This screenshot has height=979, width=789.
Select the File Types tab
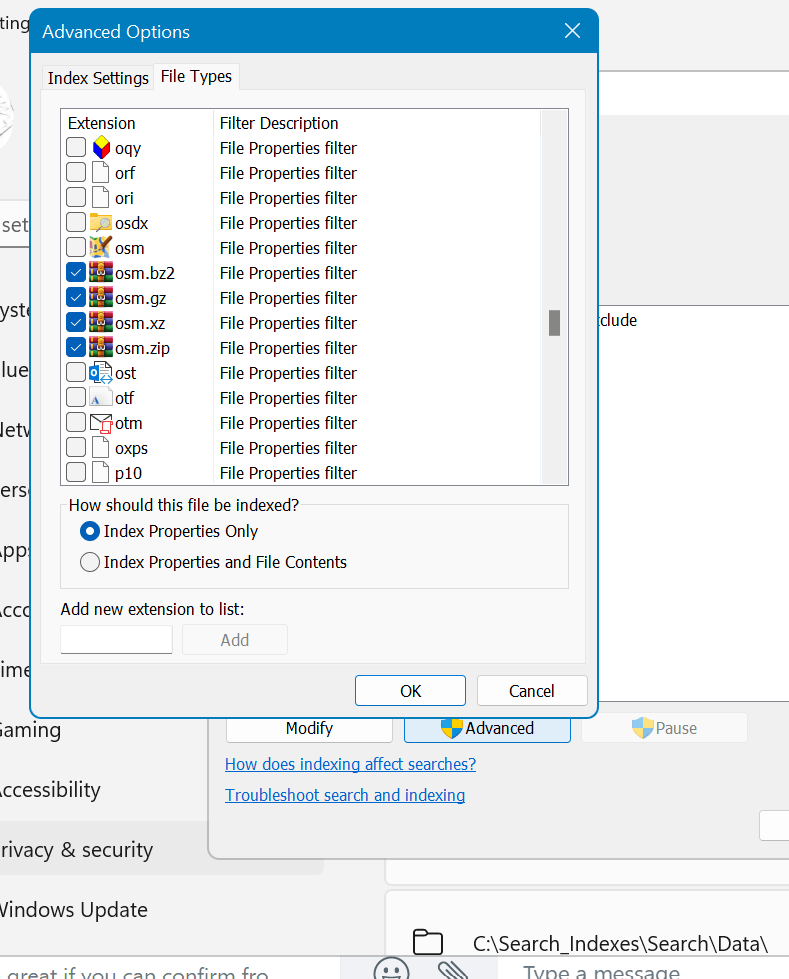[x=196, y=76]
